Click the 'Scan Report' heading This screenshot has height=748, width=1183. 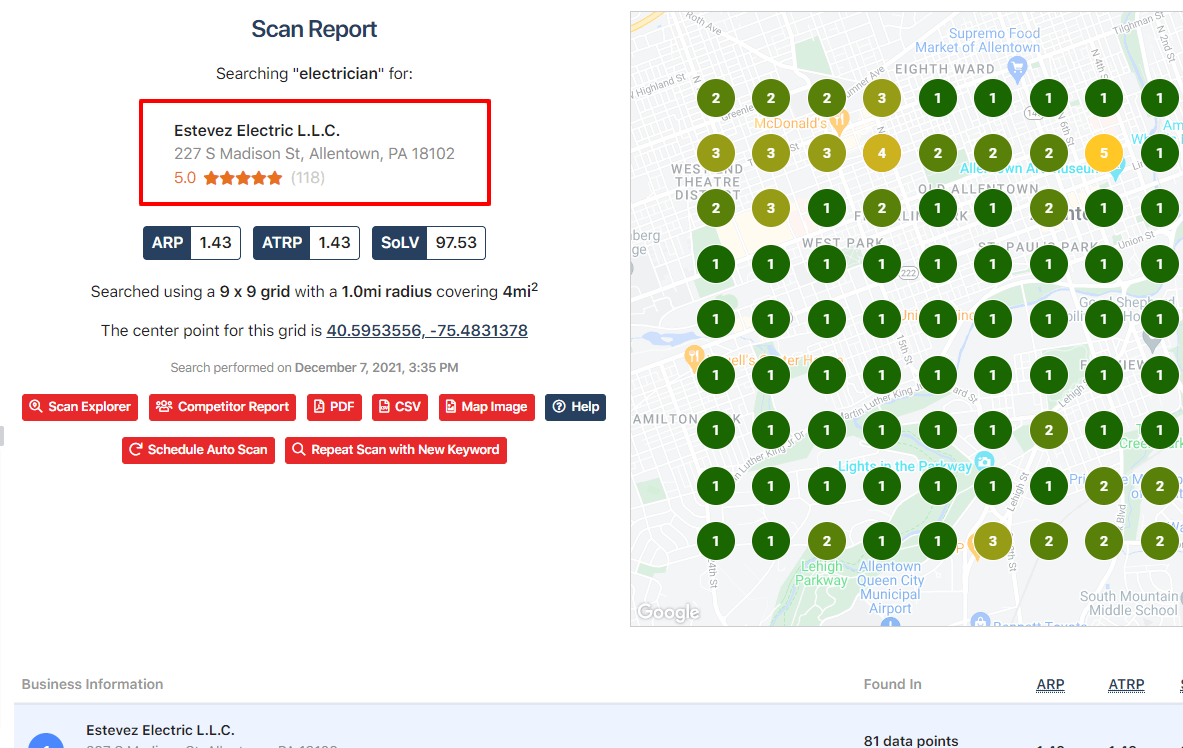coord(314,29)
